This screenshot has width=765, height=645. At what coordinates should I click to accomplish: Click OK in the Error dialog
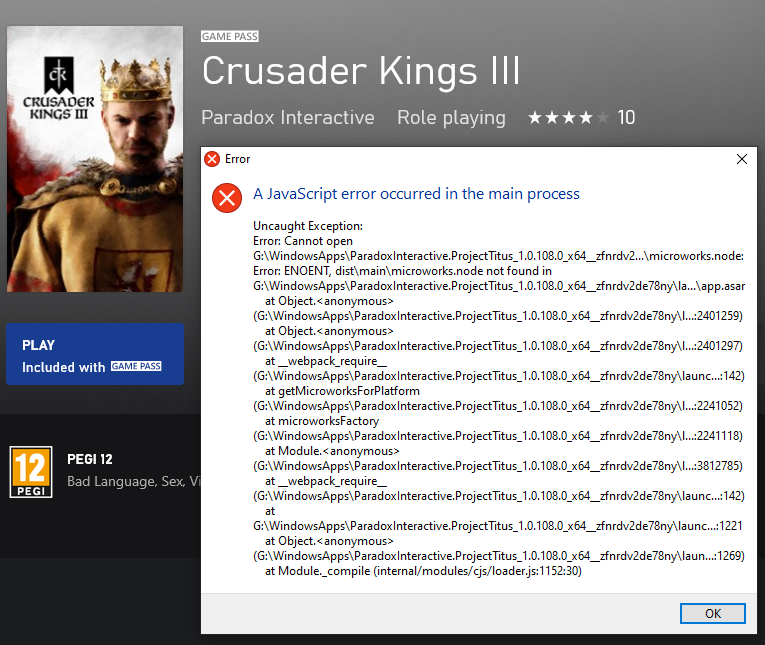pyautogui.click(x=712, y=613)
